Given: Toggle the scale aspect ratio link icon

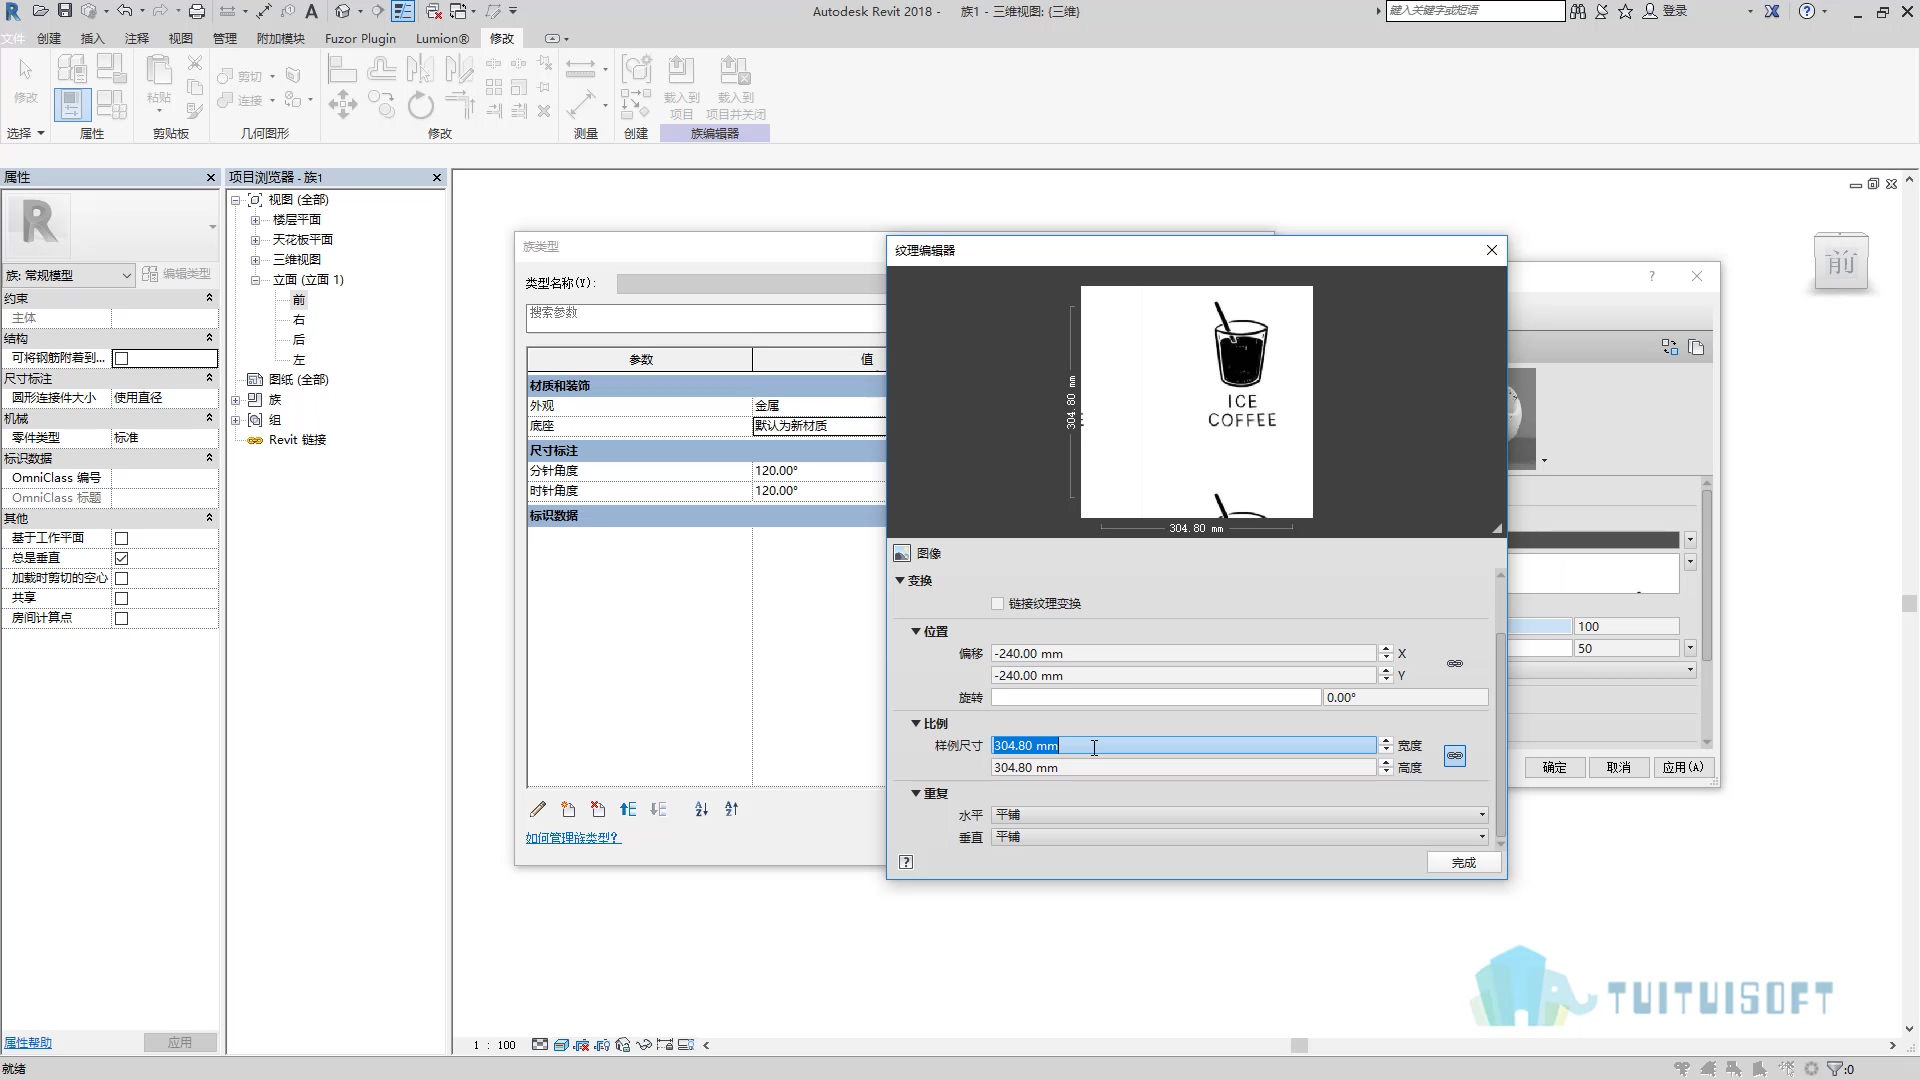Looking at the screenshot, I should coord(1455,756).
